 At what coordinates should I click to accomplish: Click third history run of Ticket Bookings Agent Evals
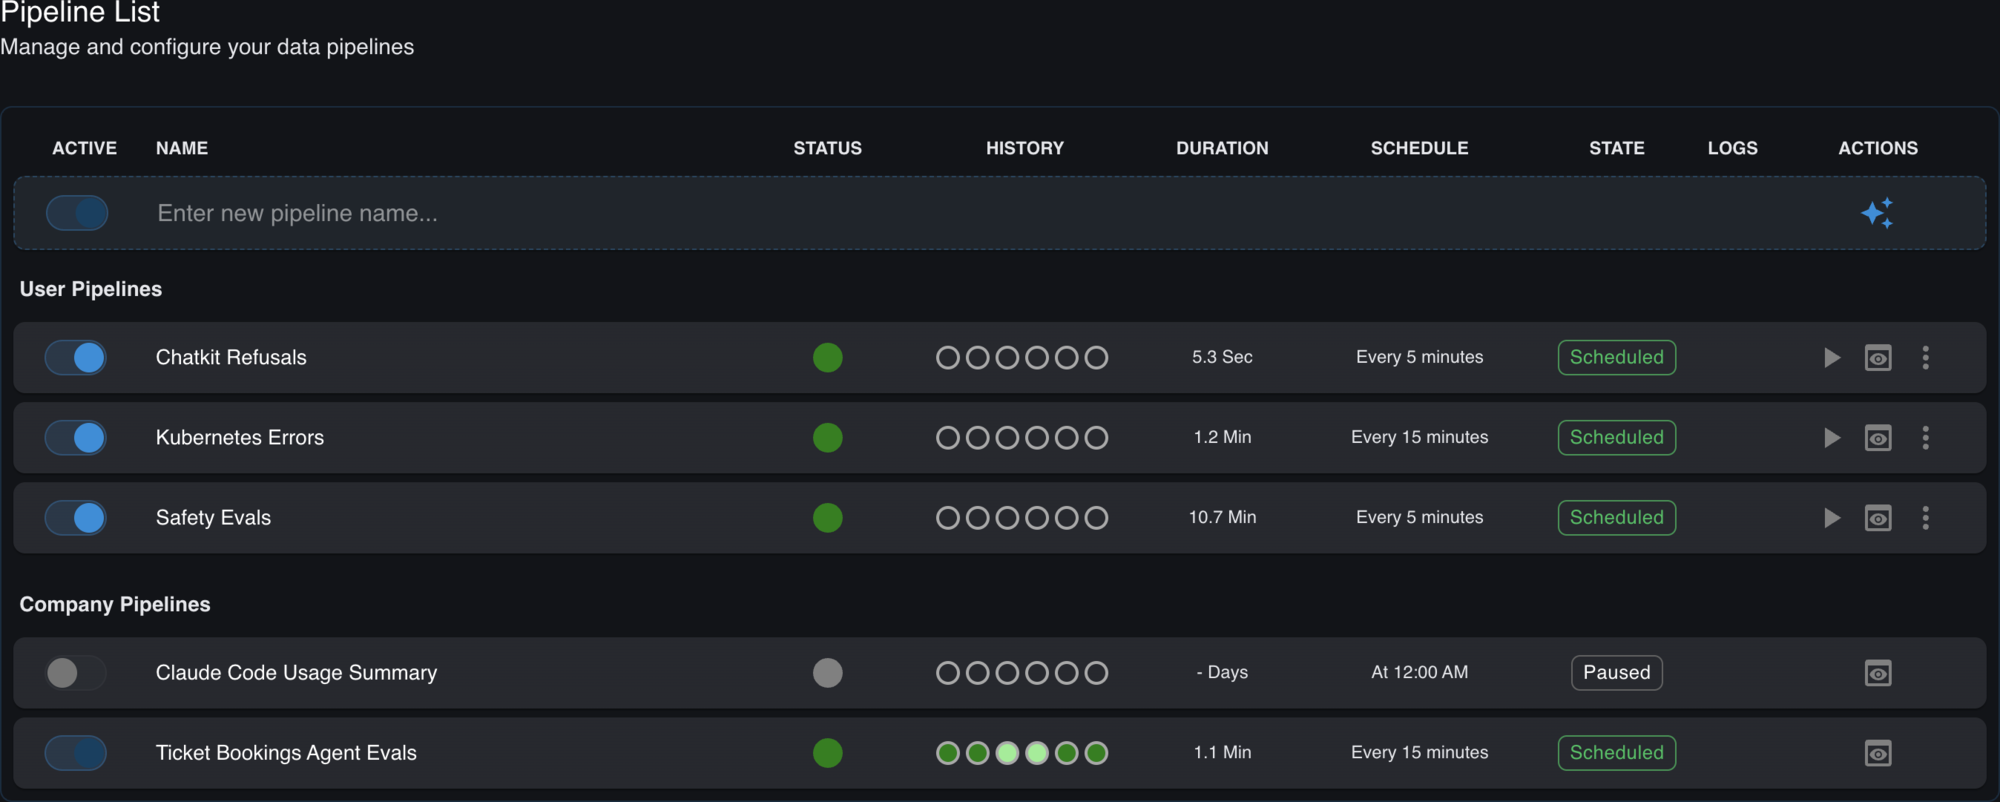pos(1008,753)
